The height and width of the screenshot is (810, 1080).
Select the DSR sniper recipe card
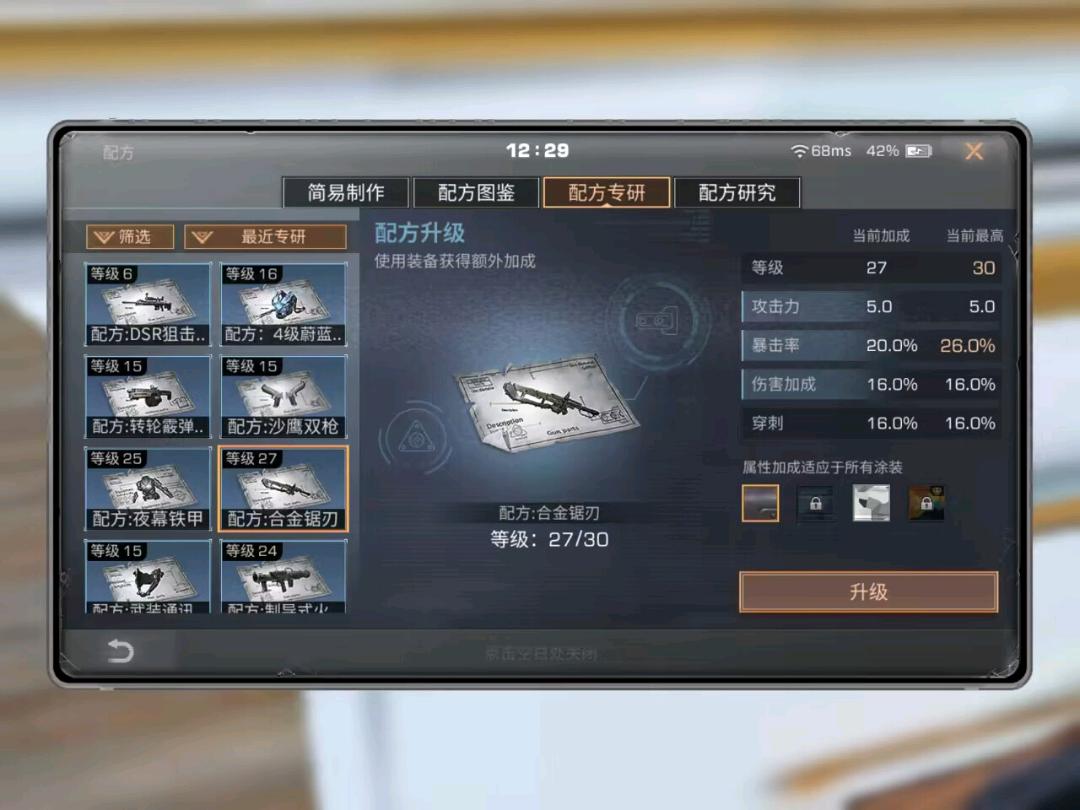[x=147, y=304]
